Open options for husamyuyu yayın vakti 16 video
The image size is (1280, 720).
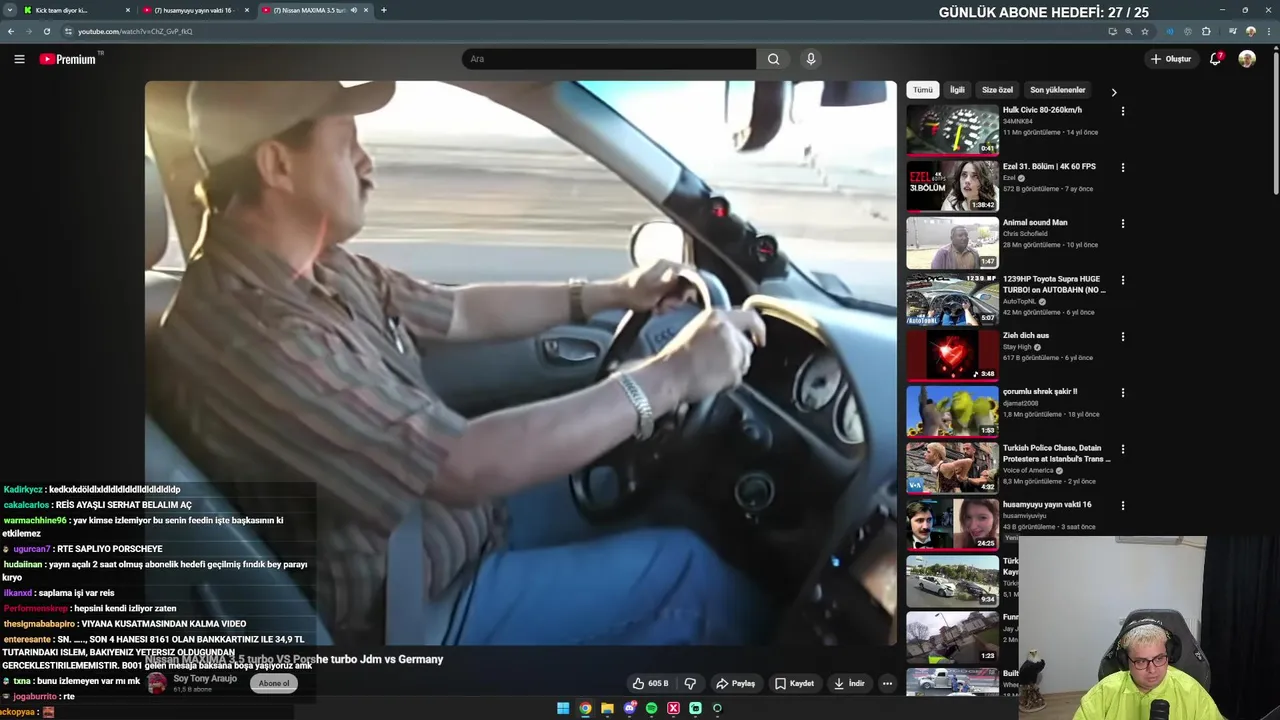[x=1123, y=506]
